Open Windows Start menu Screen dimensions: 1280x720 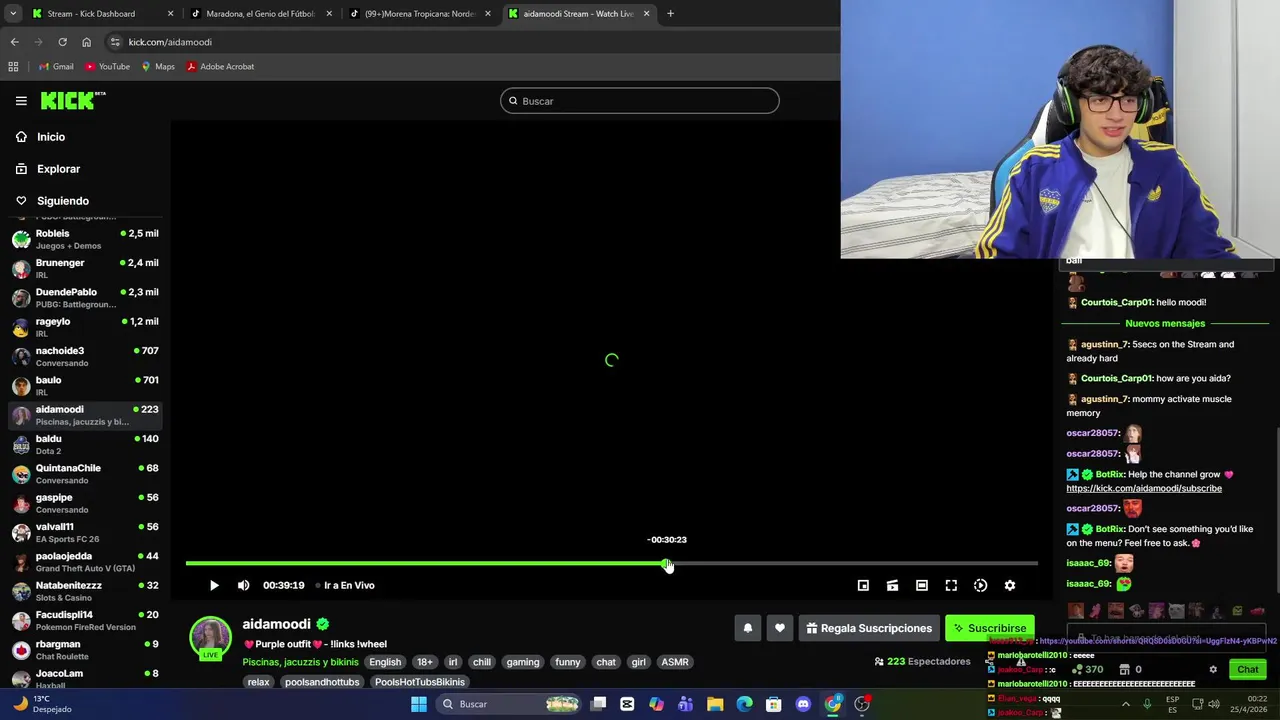click(419, 704)
